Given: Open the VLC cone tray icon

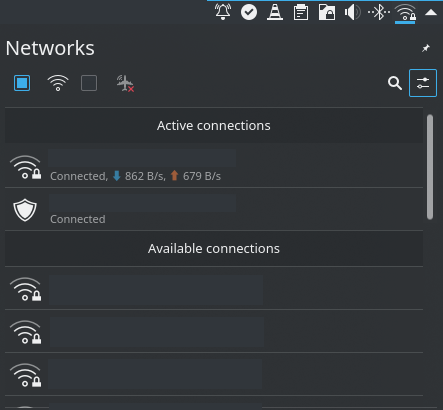Looking at the screenshot, I should click(x=275, y=12).
